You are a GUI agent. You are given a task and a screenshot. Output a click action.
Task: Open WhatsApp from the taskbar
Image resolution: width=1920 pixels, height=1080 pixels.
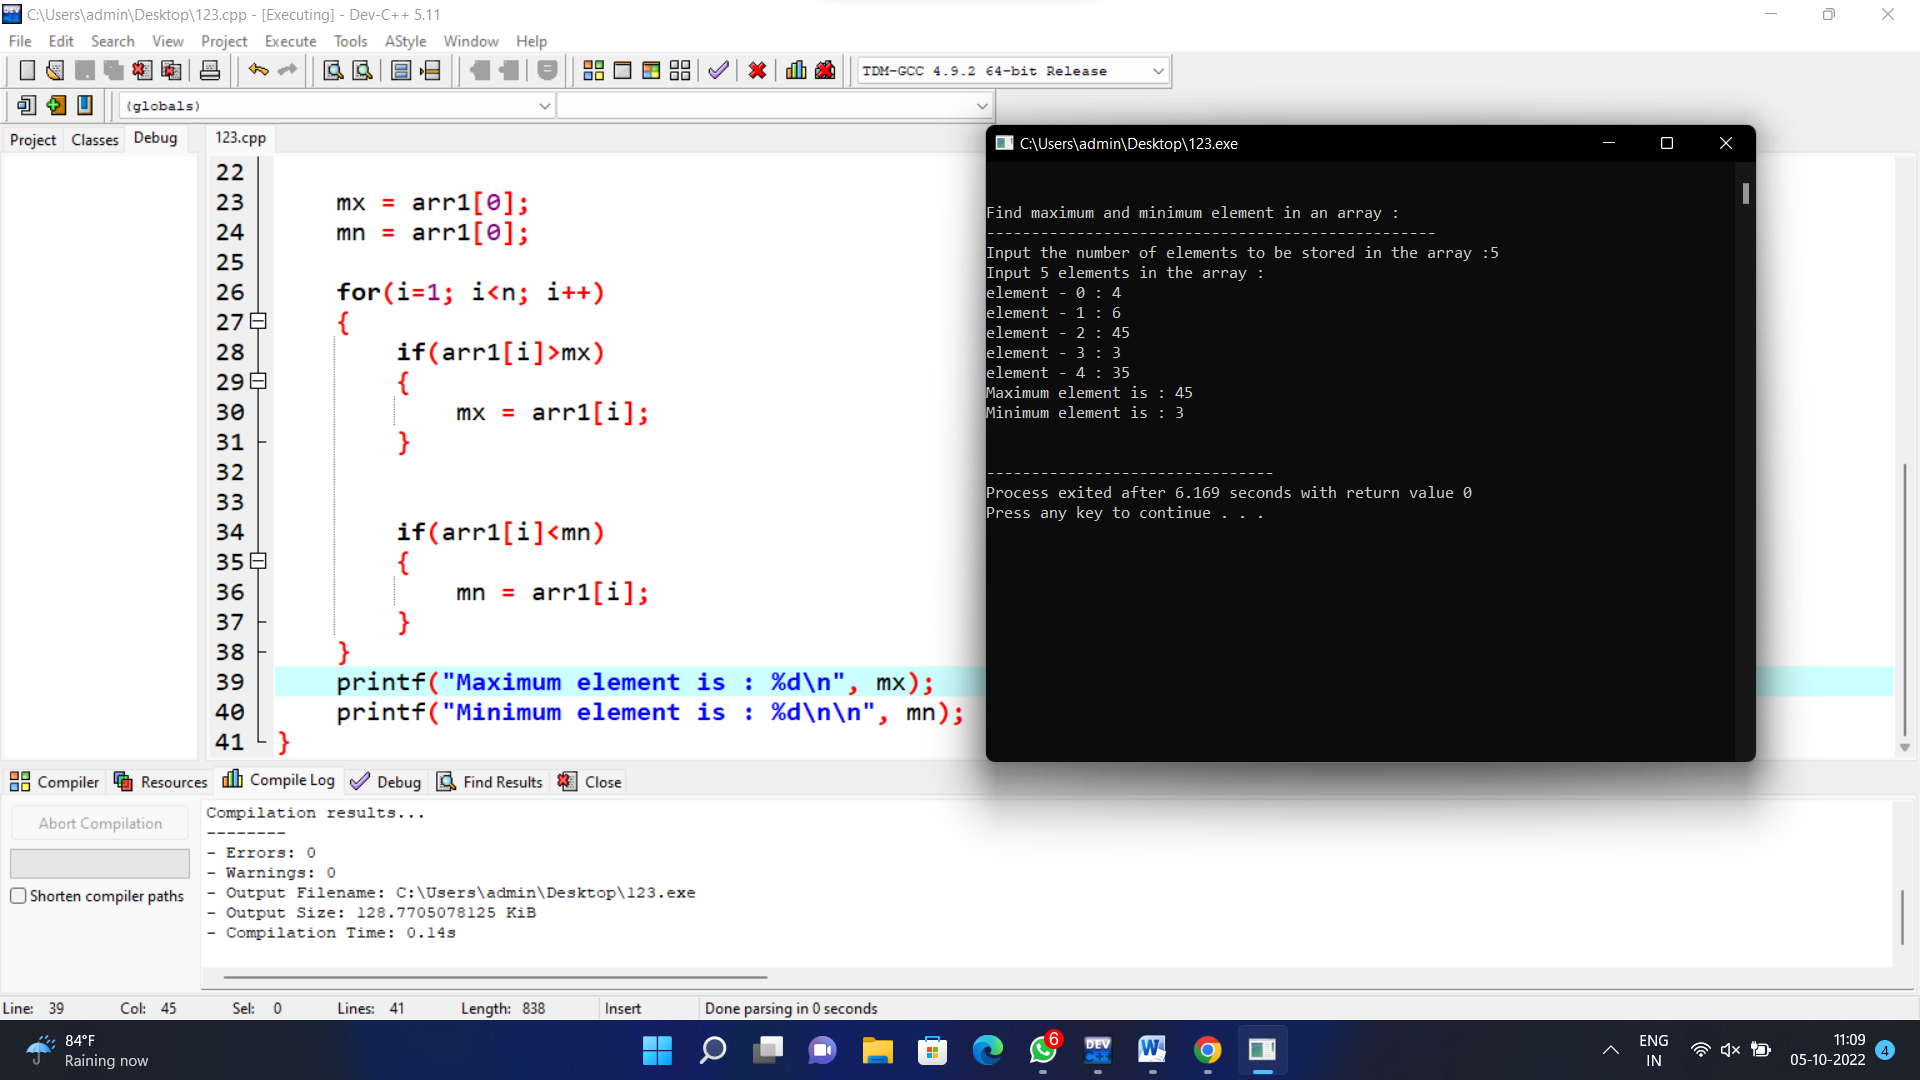[1042, 1051]
